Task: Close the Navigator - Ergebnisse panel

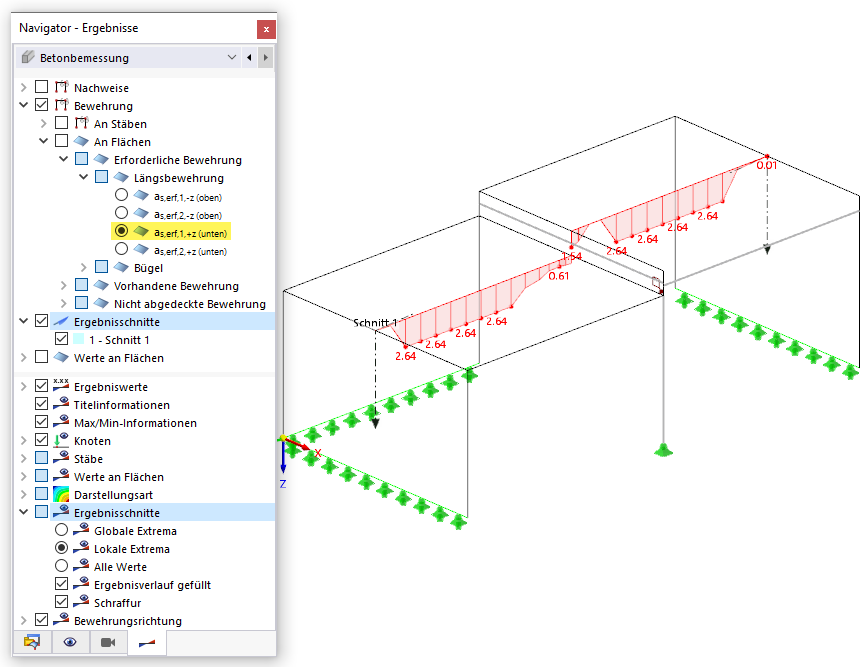Action: click(266, 29)
